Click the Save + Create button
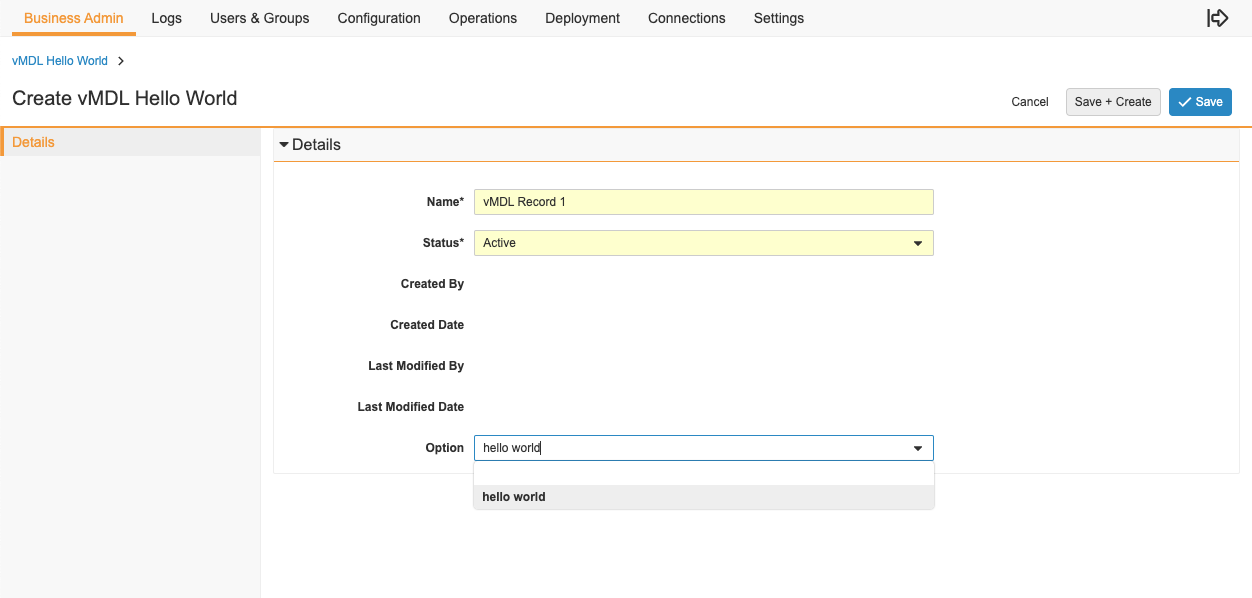 (1113, 102)
